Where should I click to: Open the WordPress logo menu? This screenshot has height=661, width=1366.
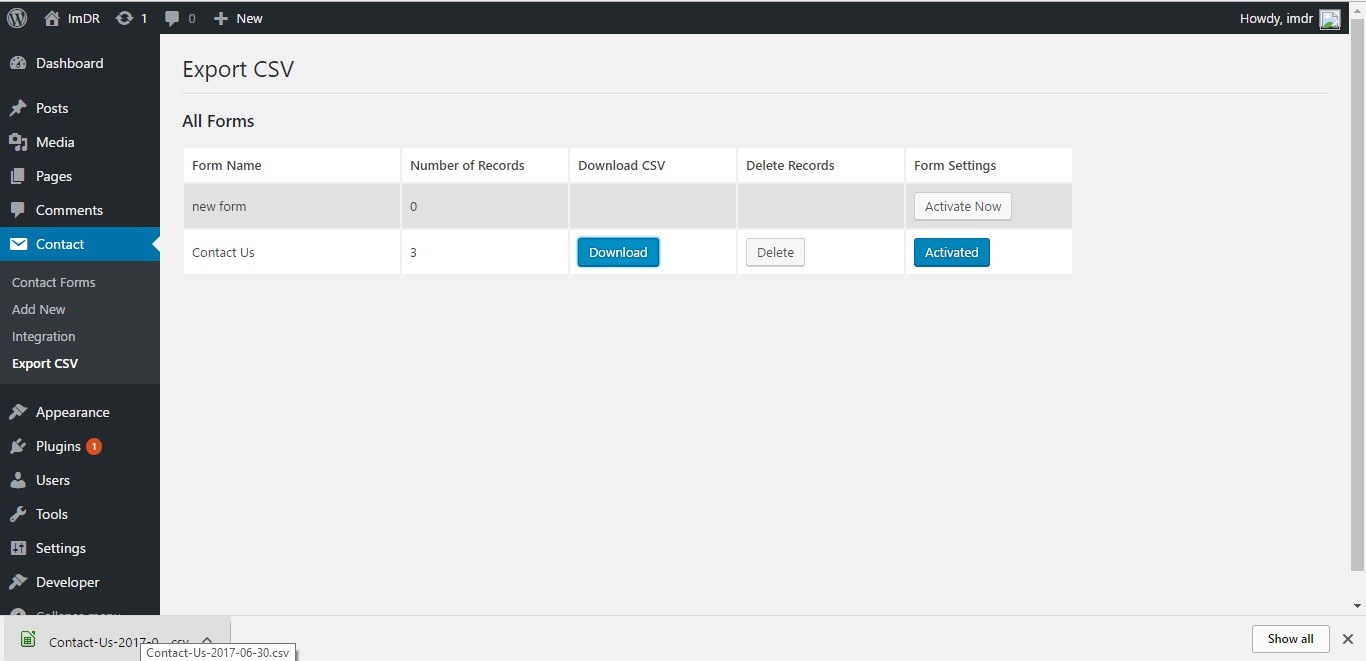click(x=17, y=18)
